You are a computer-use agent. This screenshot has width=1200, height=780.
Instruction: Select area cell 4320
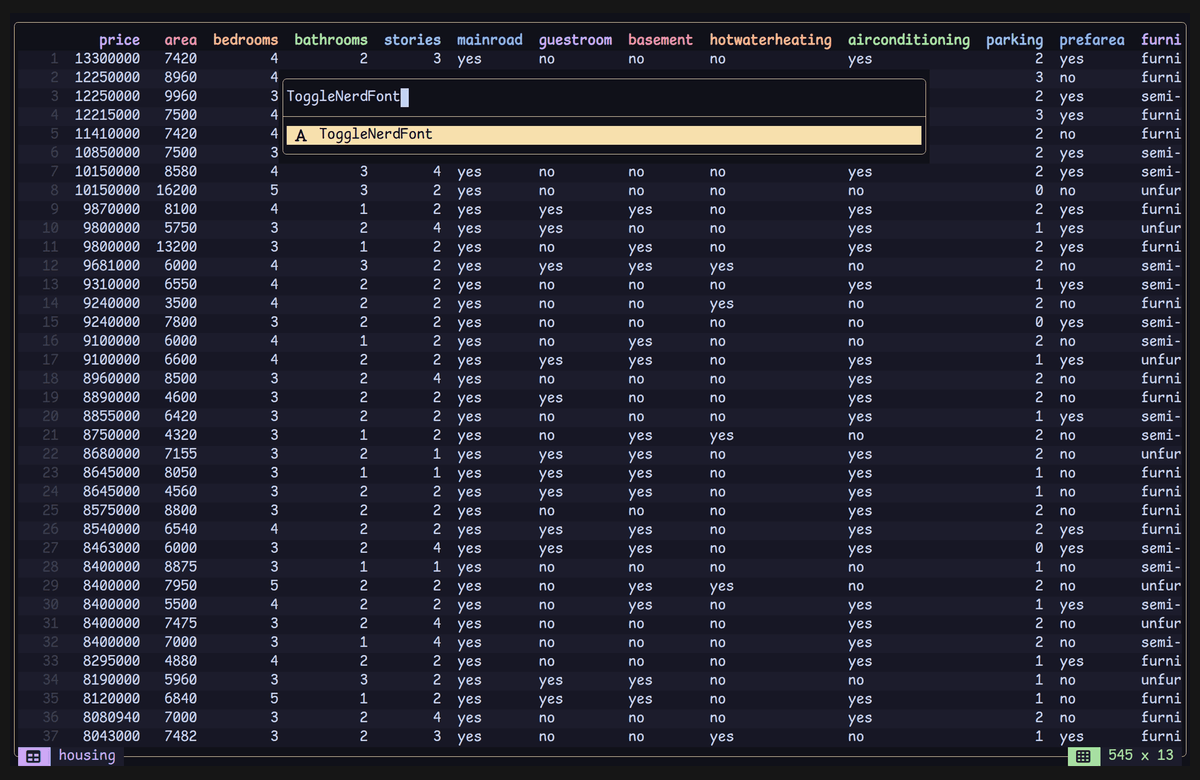181,435
